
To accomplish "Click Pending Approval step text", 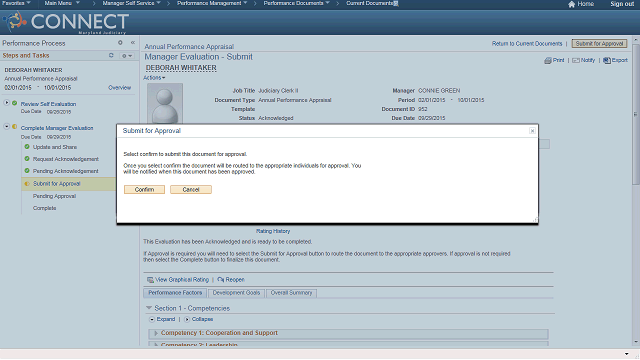I will click(54, 196).
